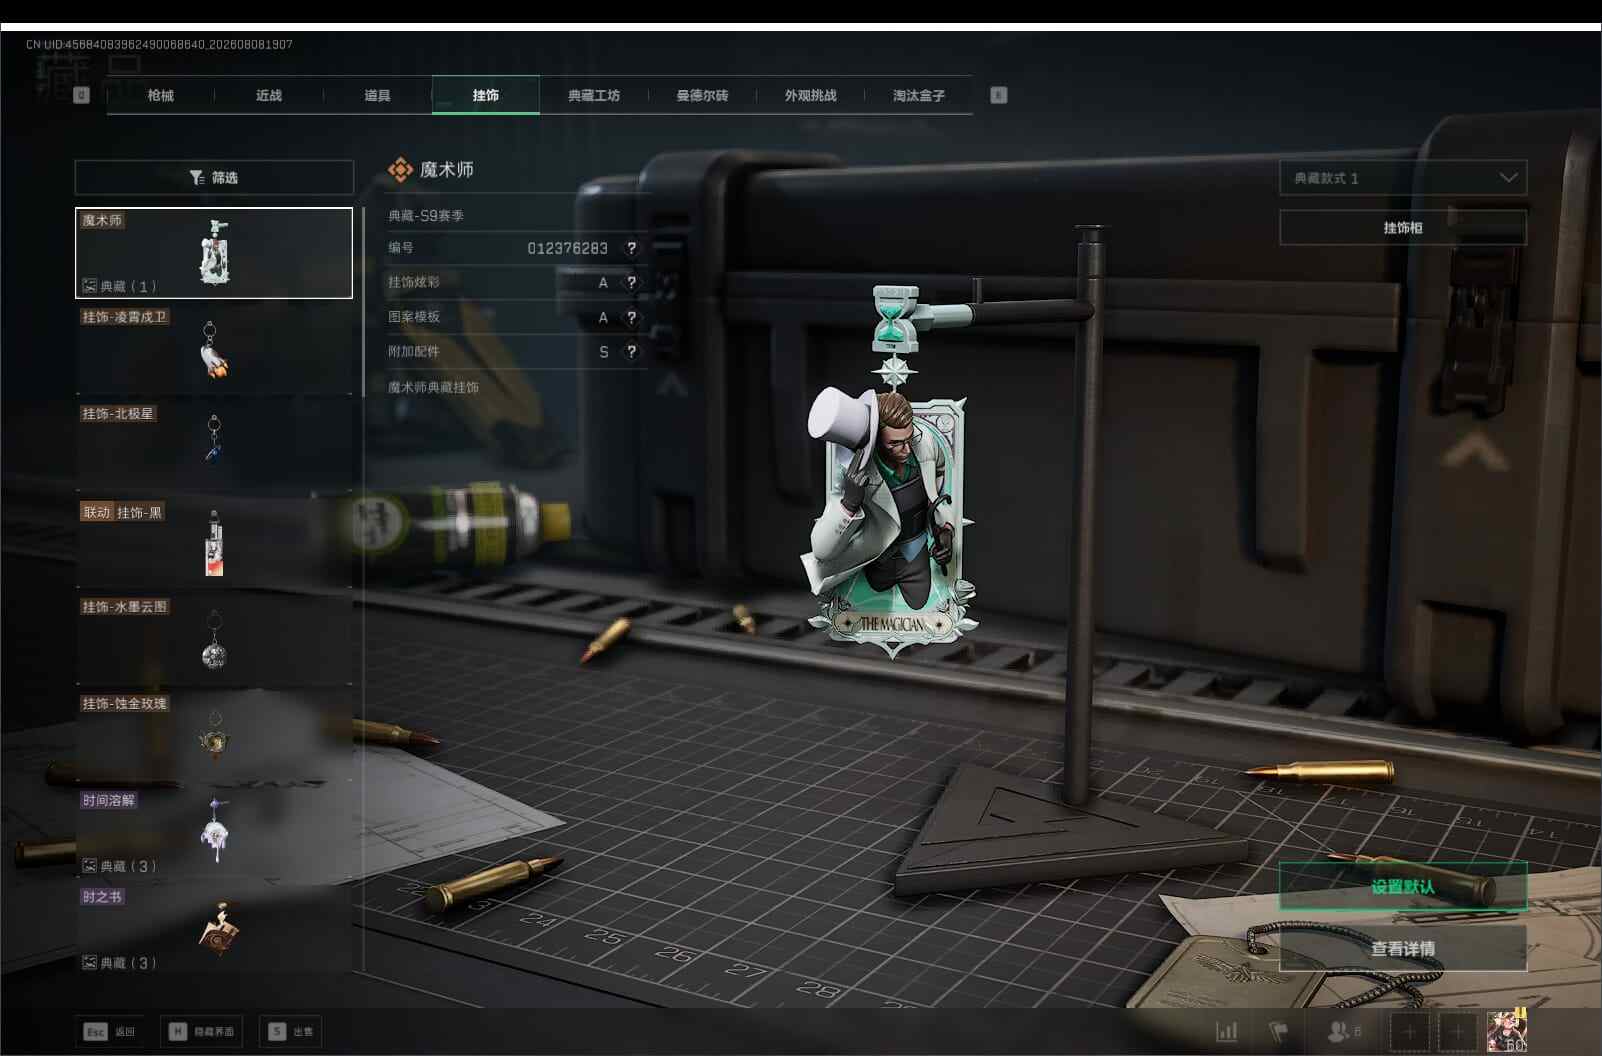Select the 联动 挂饰-黑 charm

(214, 543)
